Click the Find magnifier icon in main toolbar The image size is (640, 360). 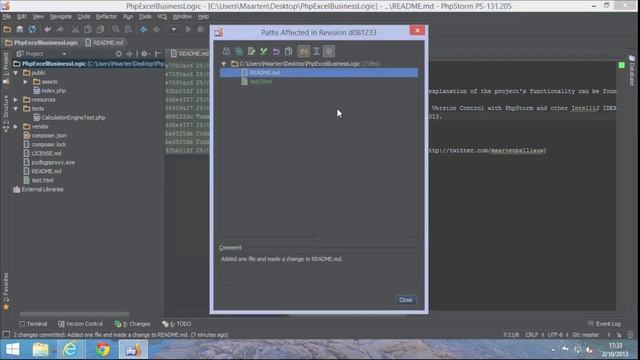coord(116,29)
